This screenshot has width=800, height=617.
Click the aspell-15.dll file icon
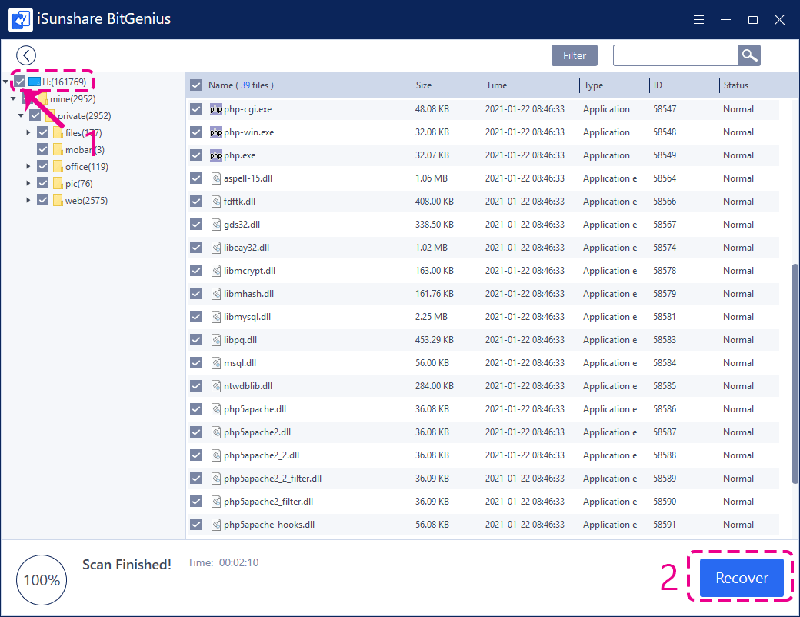point(216,178)
